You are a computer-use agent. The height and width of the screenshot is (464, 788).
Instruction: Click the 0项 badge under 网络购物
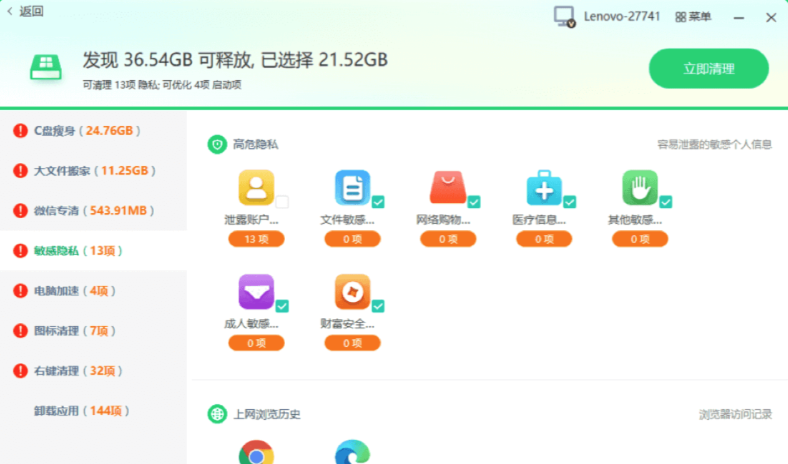tap(448, 239)
